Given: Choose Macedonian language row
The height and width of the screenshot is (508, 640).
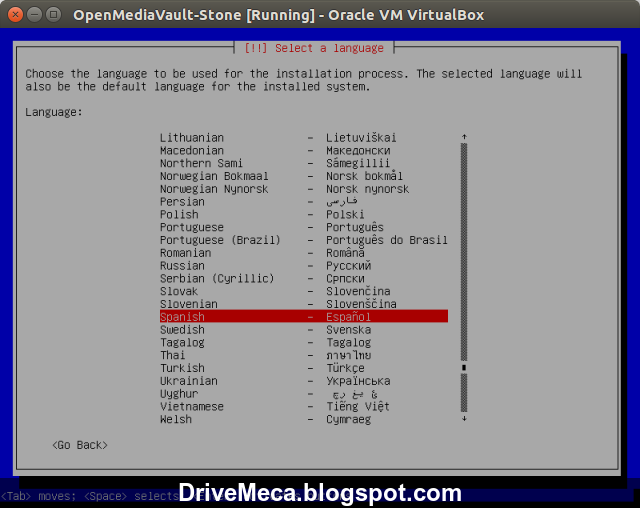Looking at the screenshot, I should coord(304,151).
